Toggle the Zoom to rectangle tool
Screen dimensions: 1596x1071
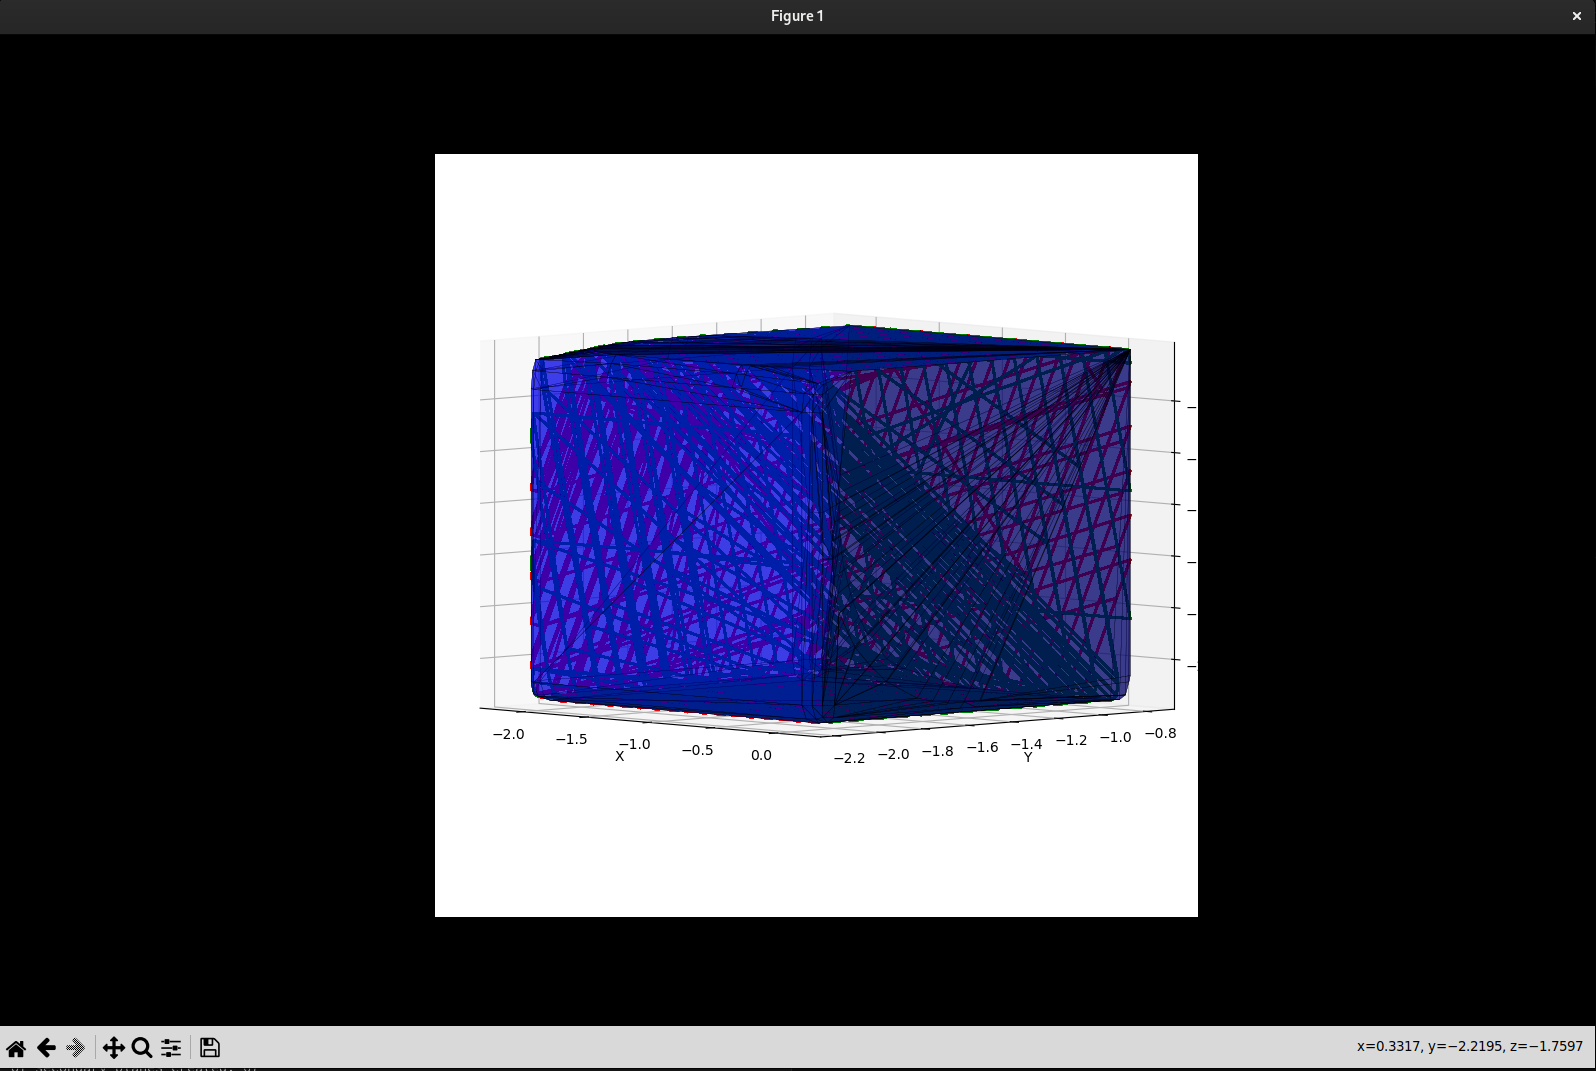[142, 1048]
